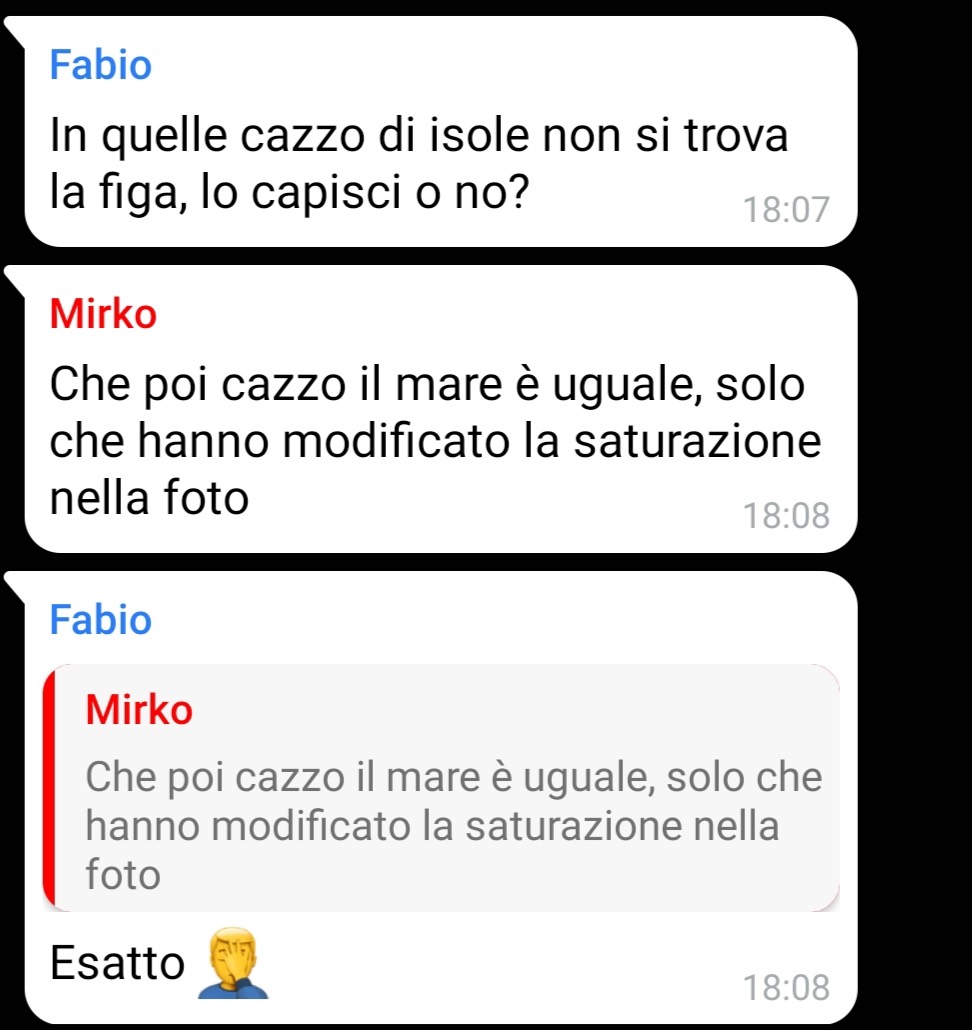Tap Fabio's name above the quoted reply

click(100, 619)
